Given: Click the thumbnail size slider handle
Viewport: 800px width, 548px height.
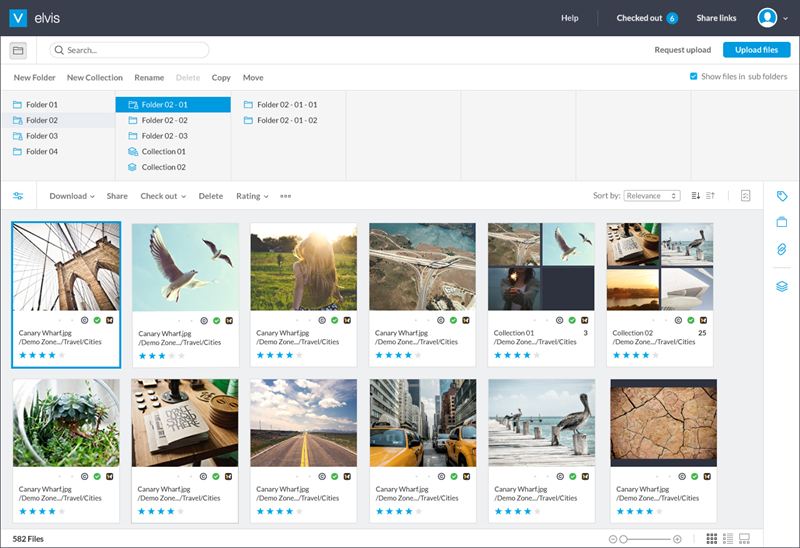Looking at the screenshot, I should 623,539.
